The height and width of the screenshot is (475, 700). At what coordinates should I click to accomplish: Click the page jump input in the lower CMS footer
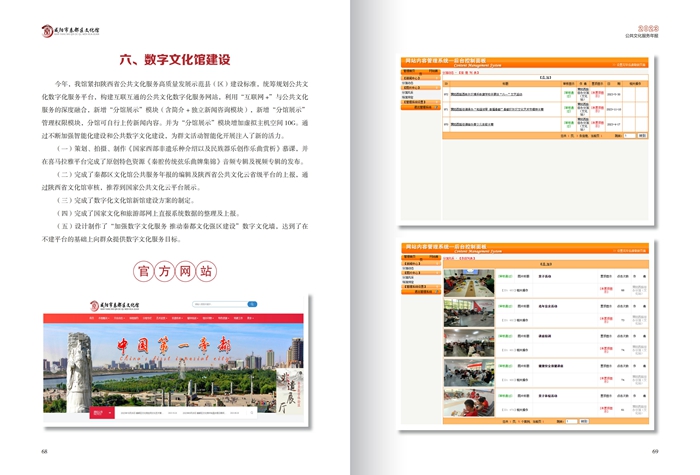click(571, 421)
